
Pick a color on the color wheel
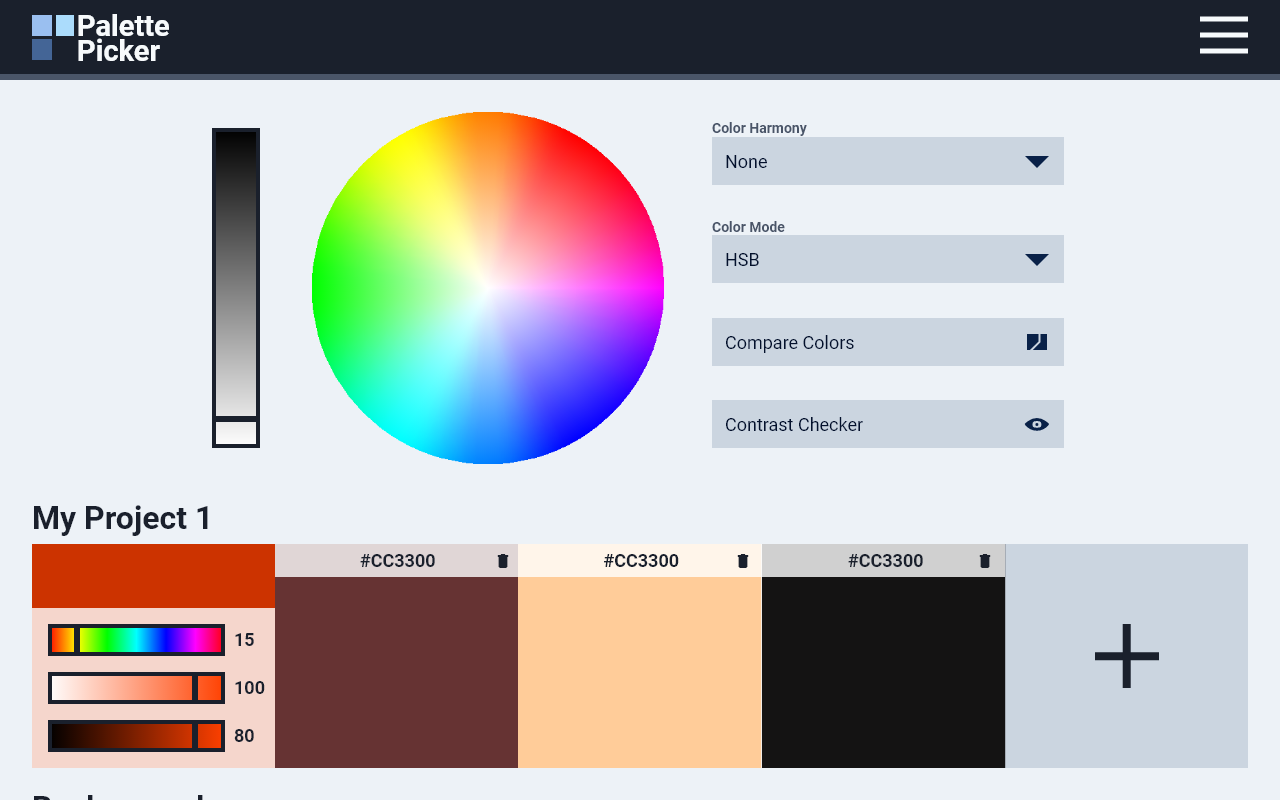[x=488, y=288]
